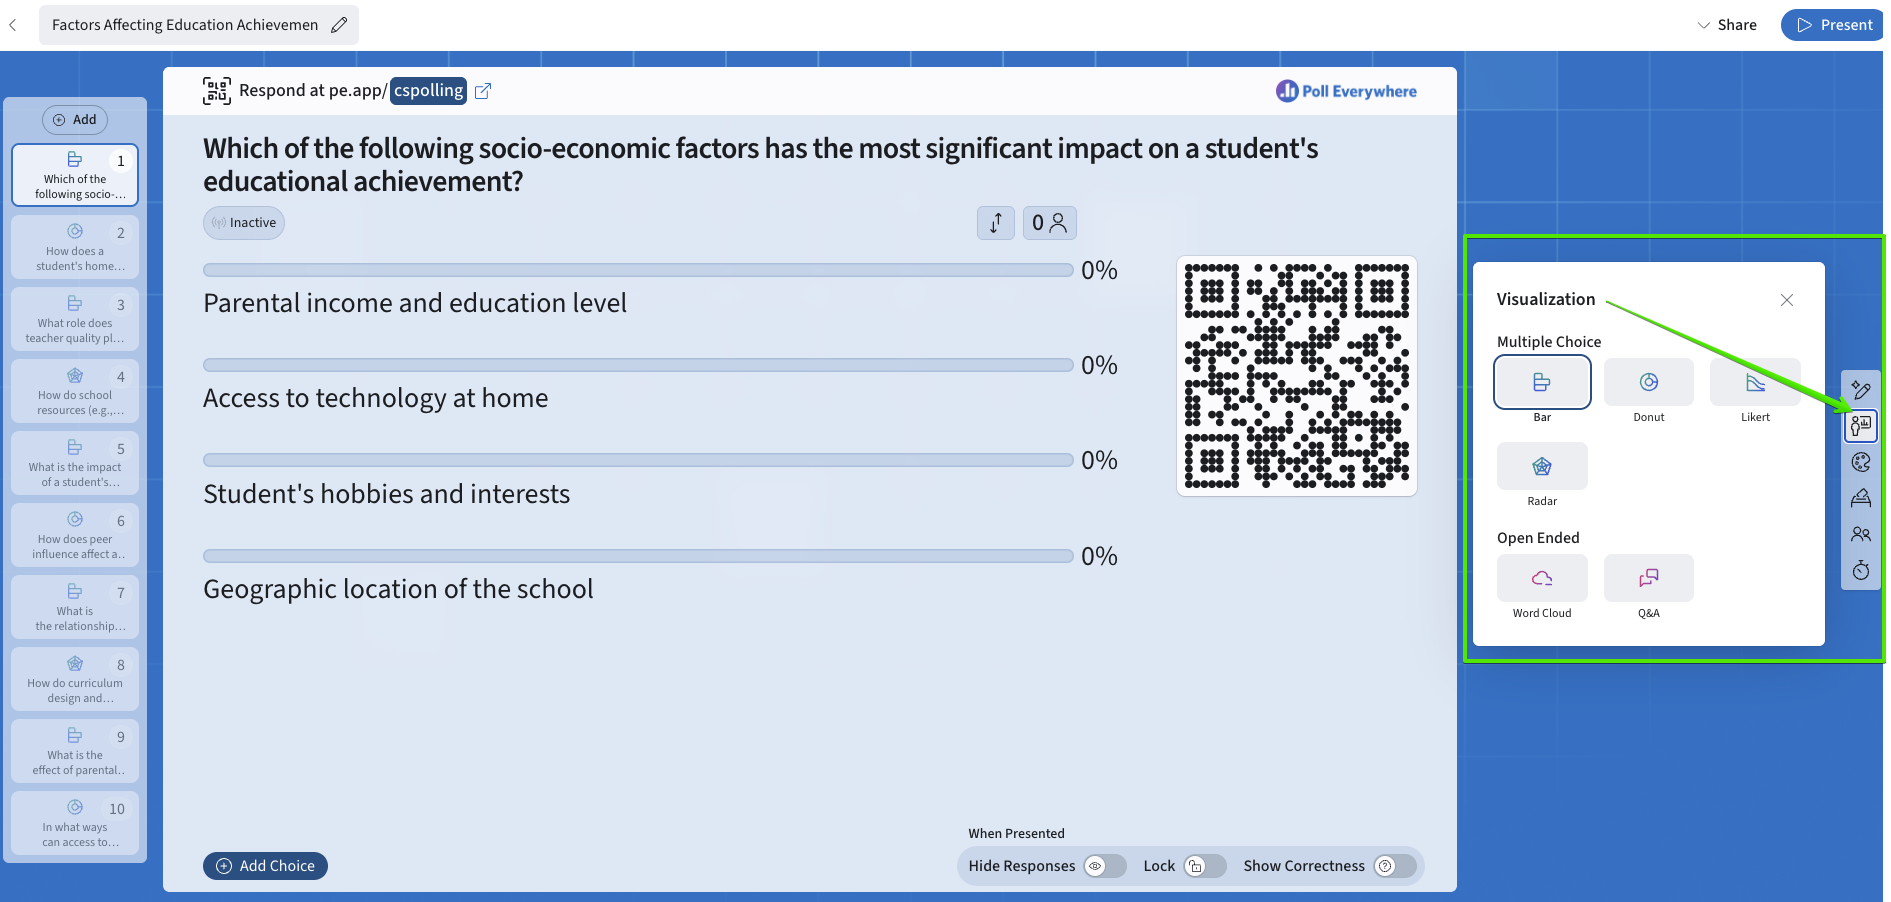Viewport: 1891px width, 902px height.
Task: Open the response settings ballot icon
Action: tap(1861, 497)
